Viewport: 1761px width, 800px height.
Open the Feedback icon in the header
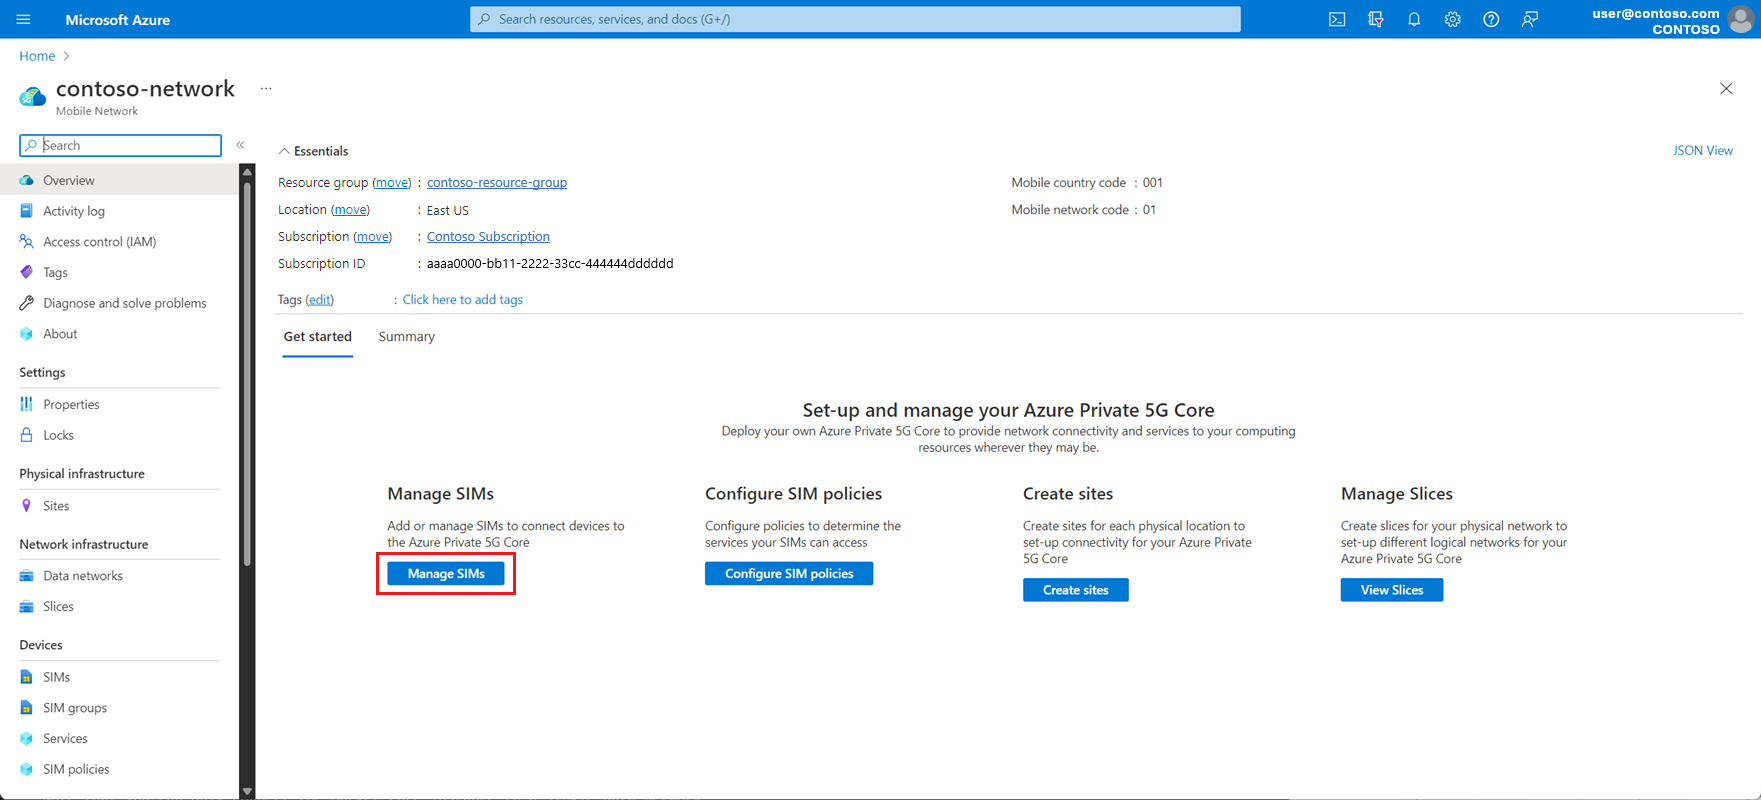1530,19
